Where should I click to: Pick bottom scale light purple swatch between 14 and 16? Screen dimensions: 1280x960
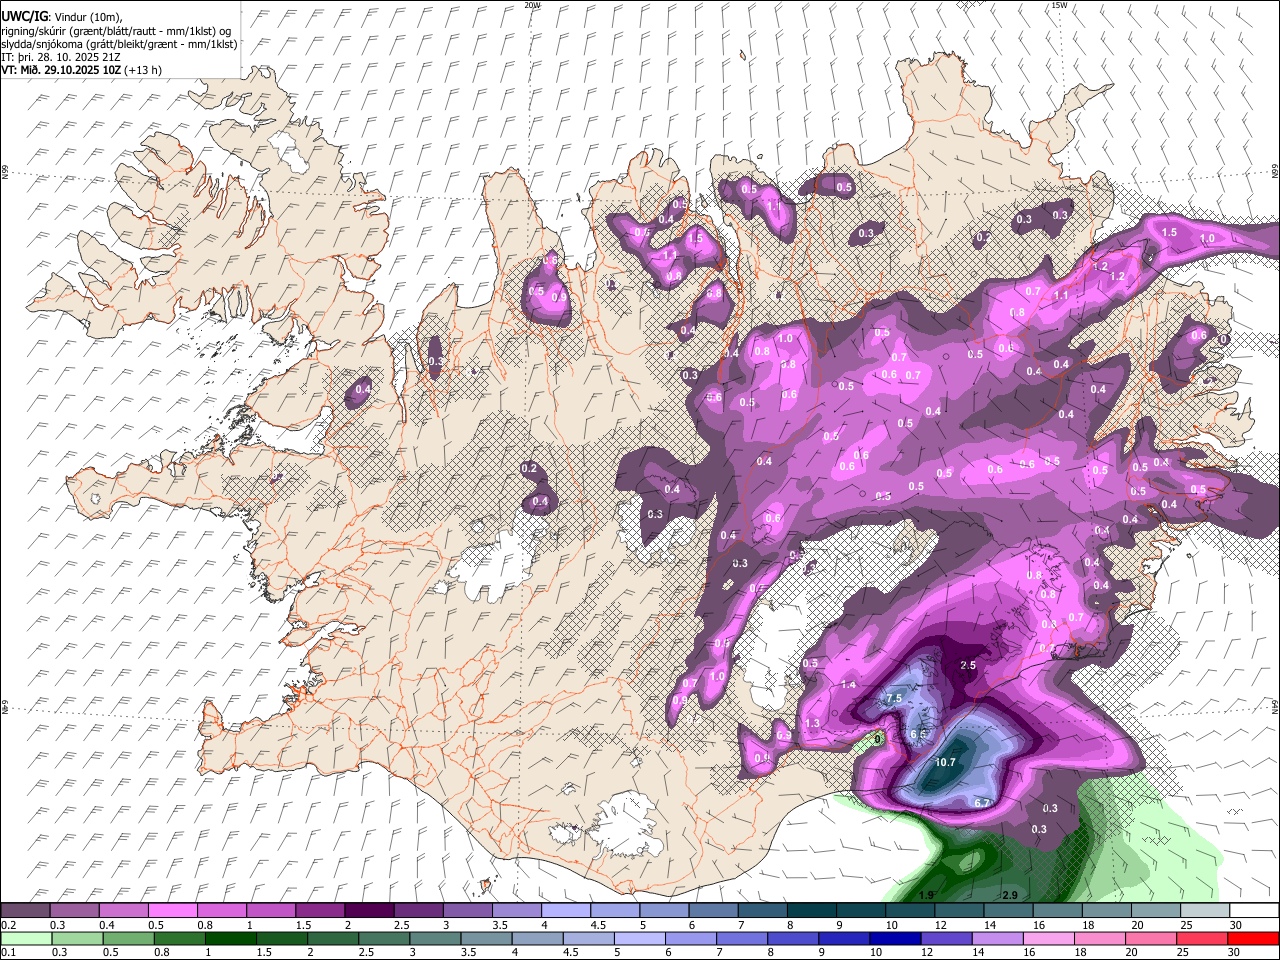pyautogui.click(x=998, y=939)
